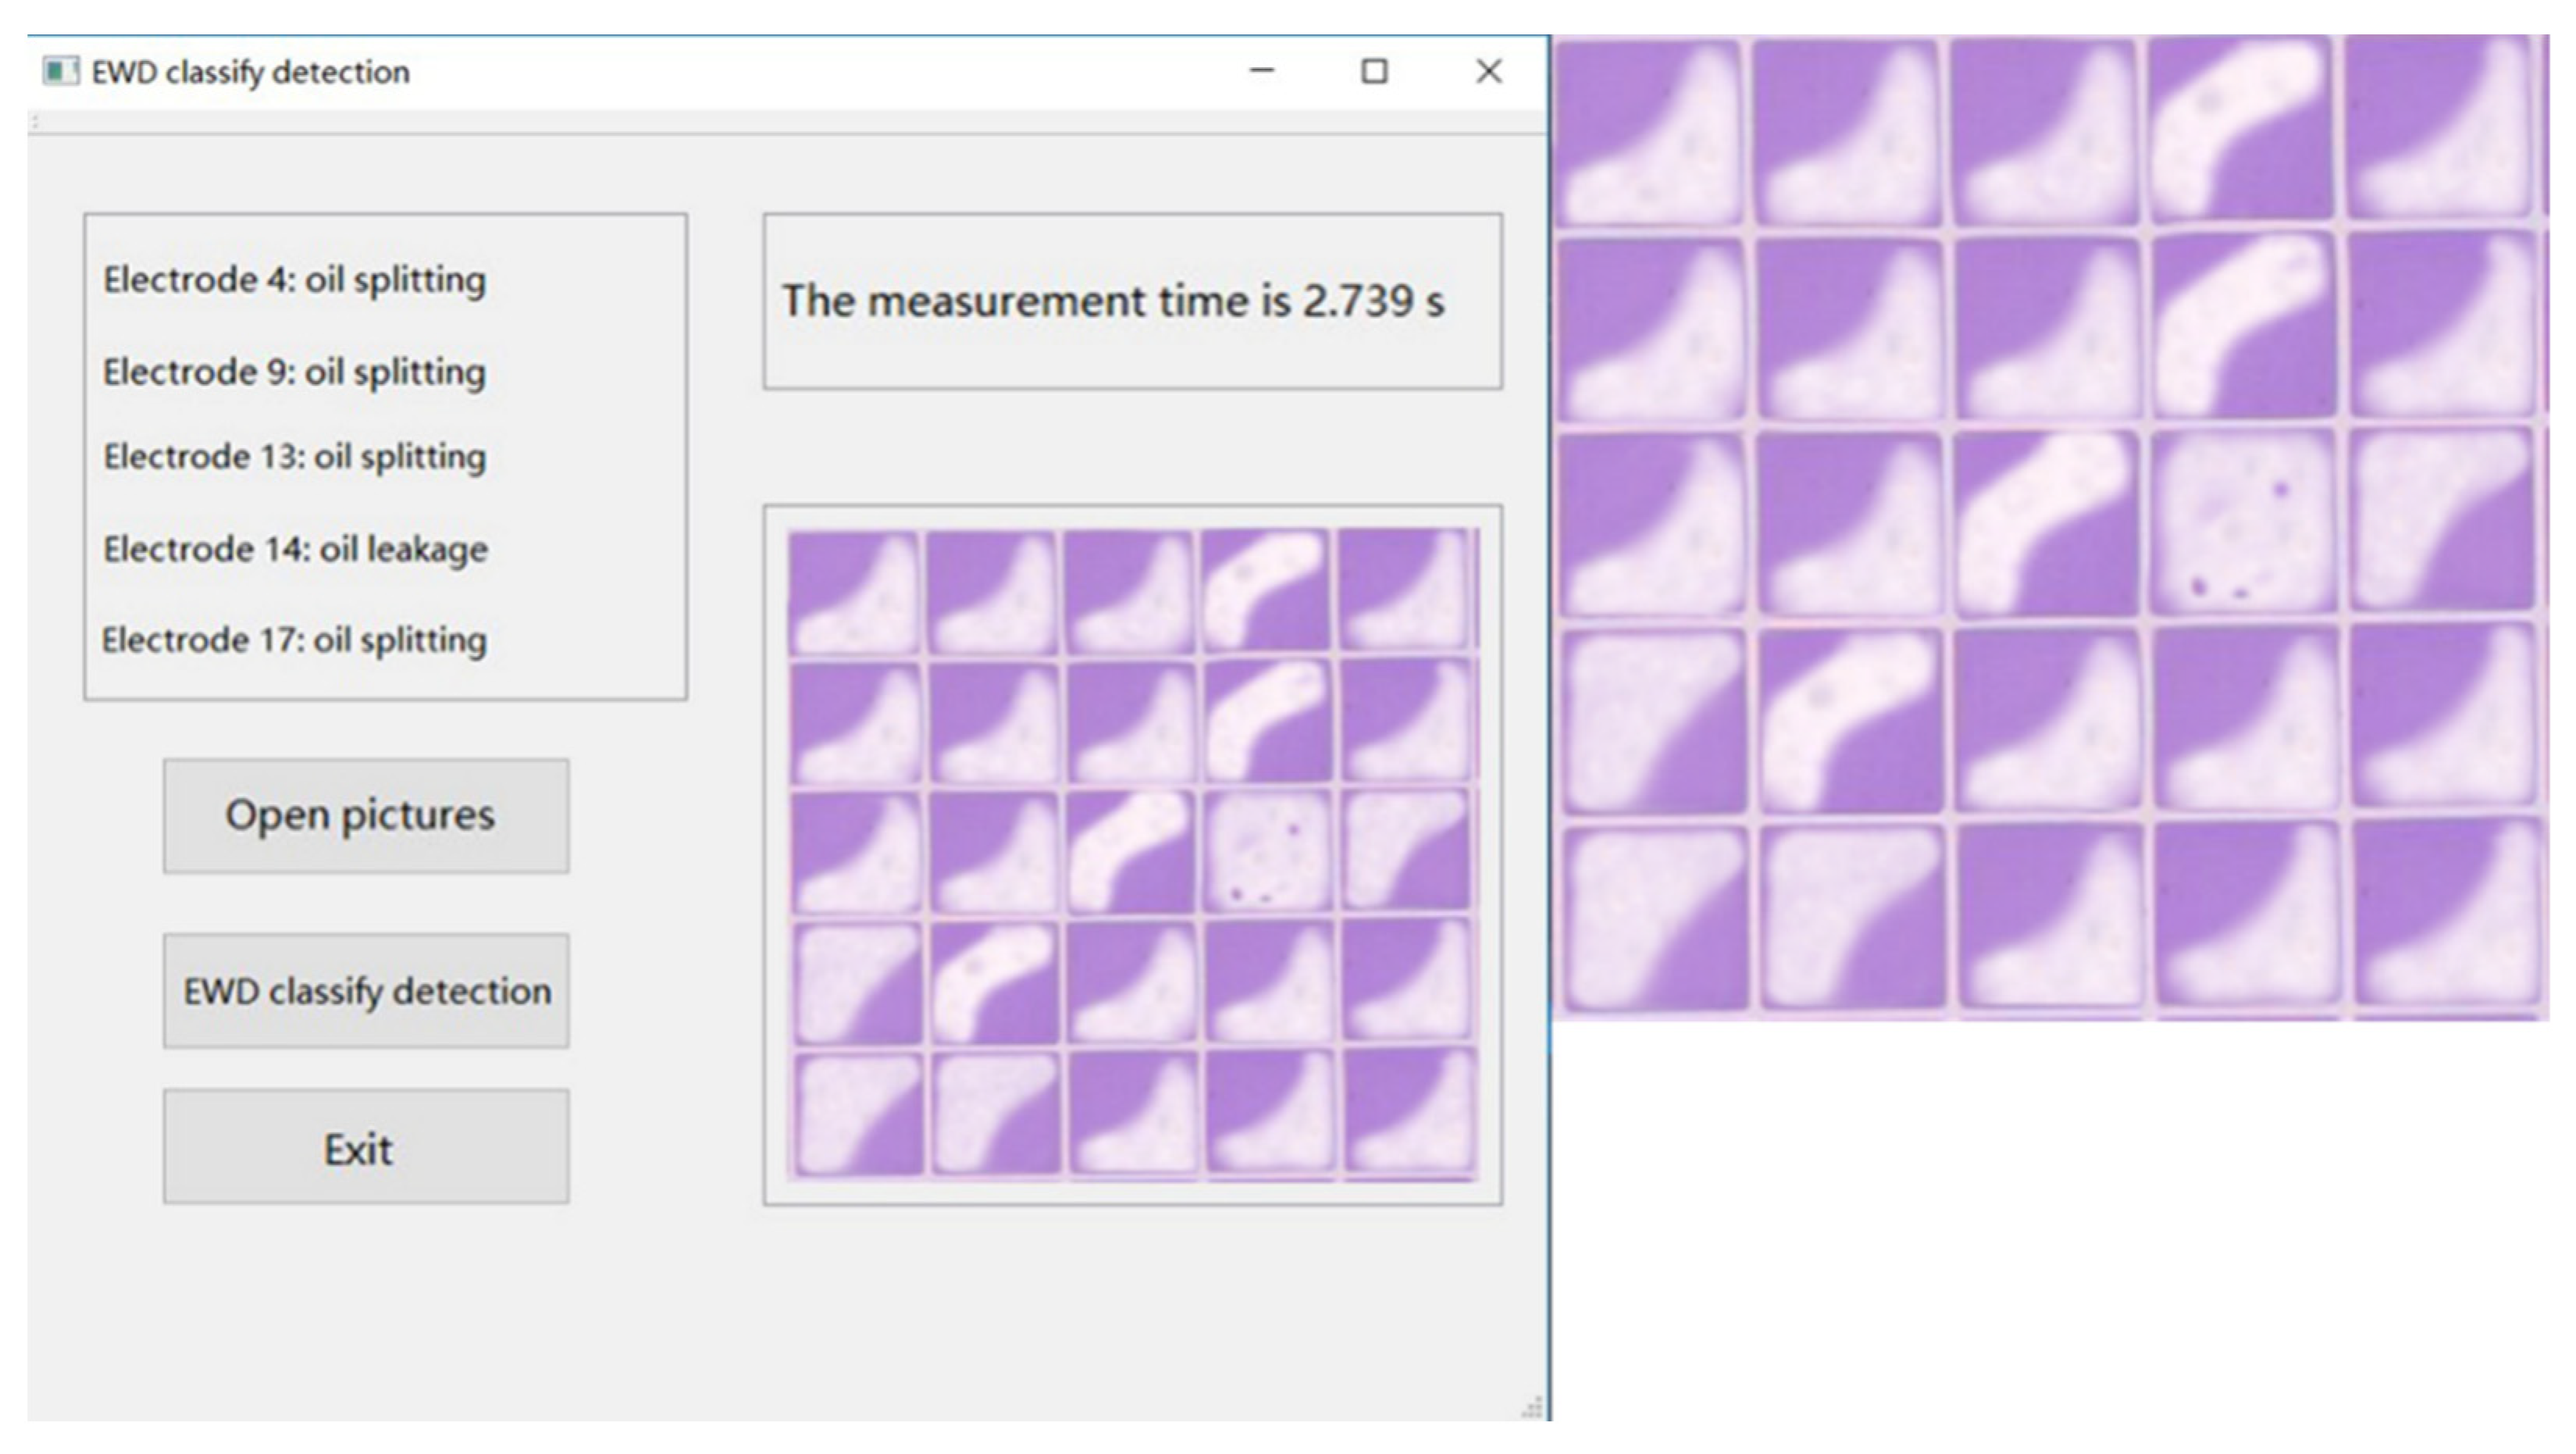The height and width of the screenshot is (1454, 2576).
Task: Click the top-left pixel in large image
Action: point(1650,132)
